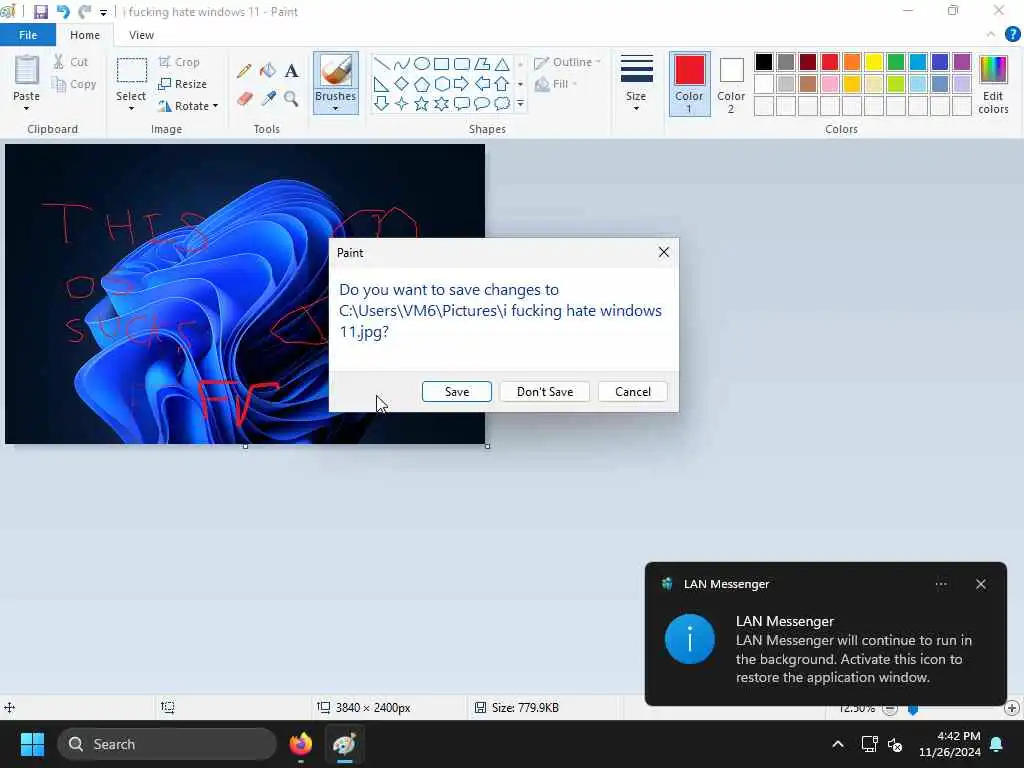
Task: Switch to the Home tab
Action: point(85,35)
